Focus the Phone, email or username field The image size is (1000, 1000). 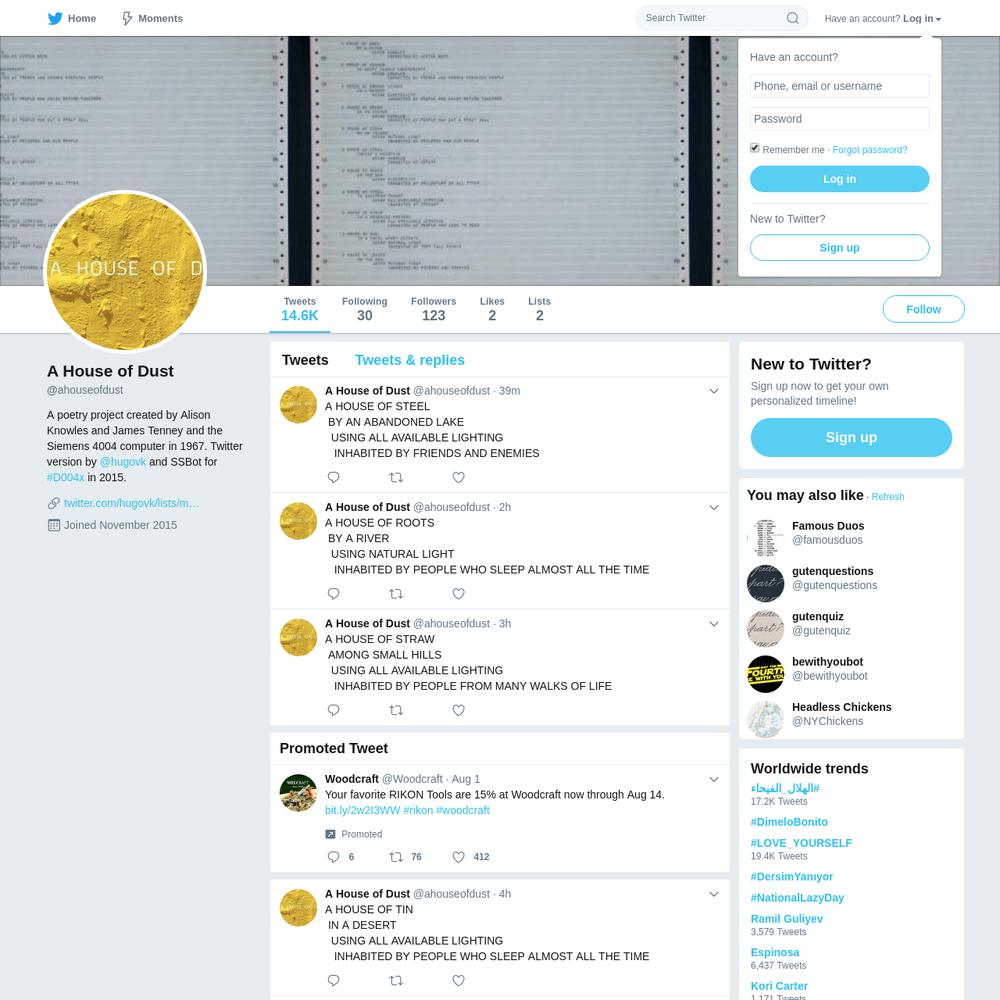point(839,86)
